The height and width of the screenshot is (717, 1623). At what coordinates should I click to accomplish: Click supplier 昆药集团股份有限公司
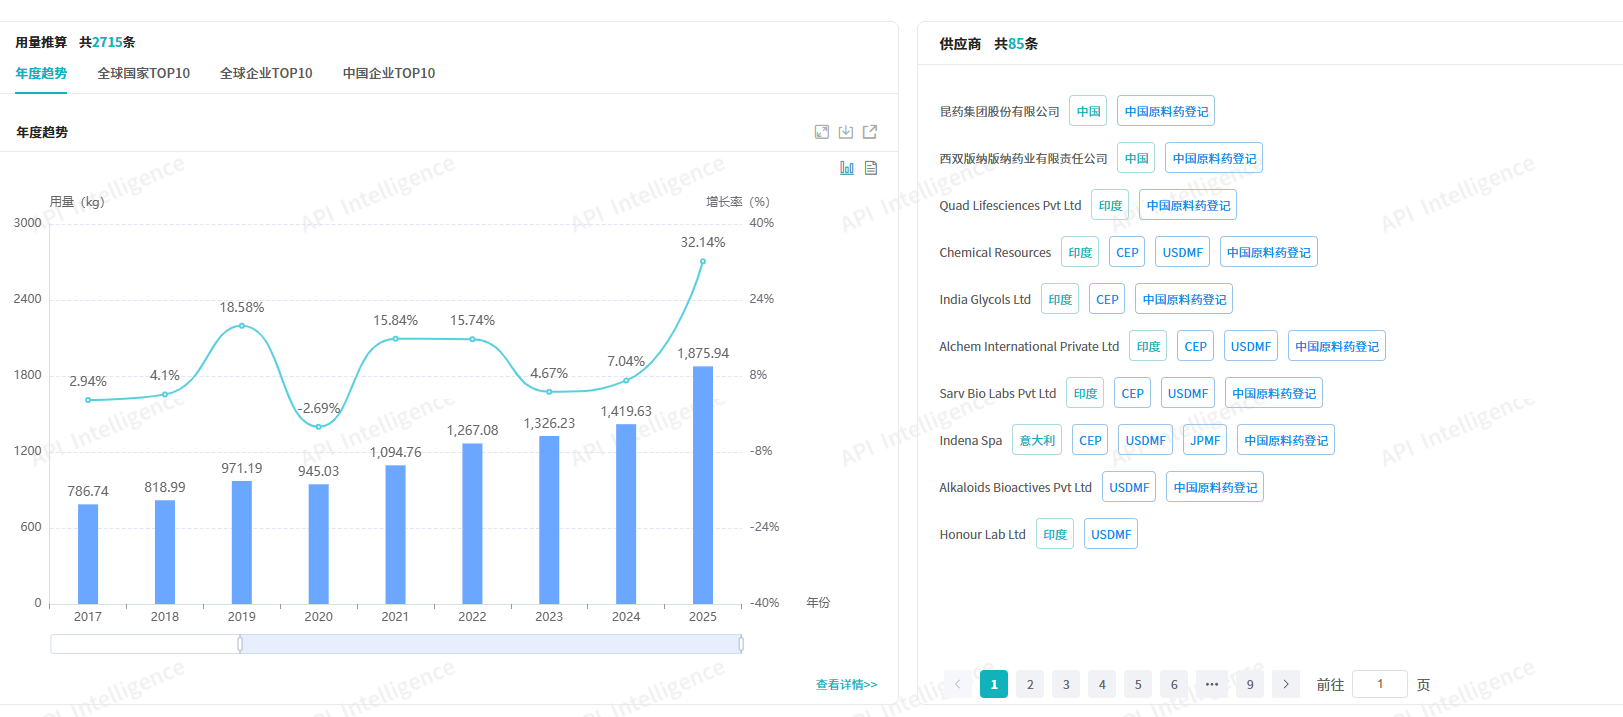pyautogui.click(x=999, y=112)
